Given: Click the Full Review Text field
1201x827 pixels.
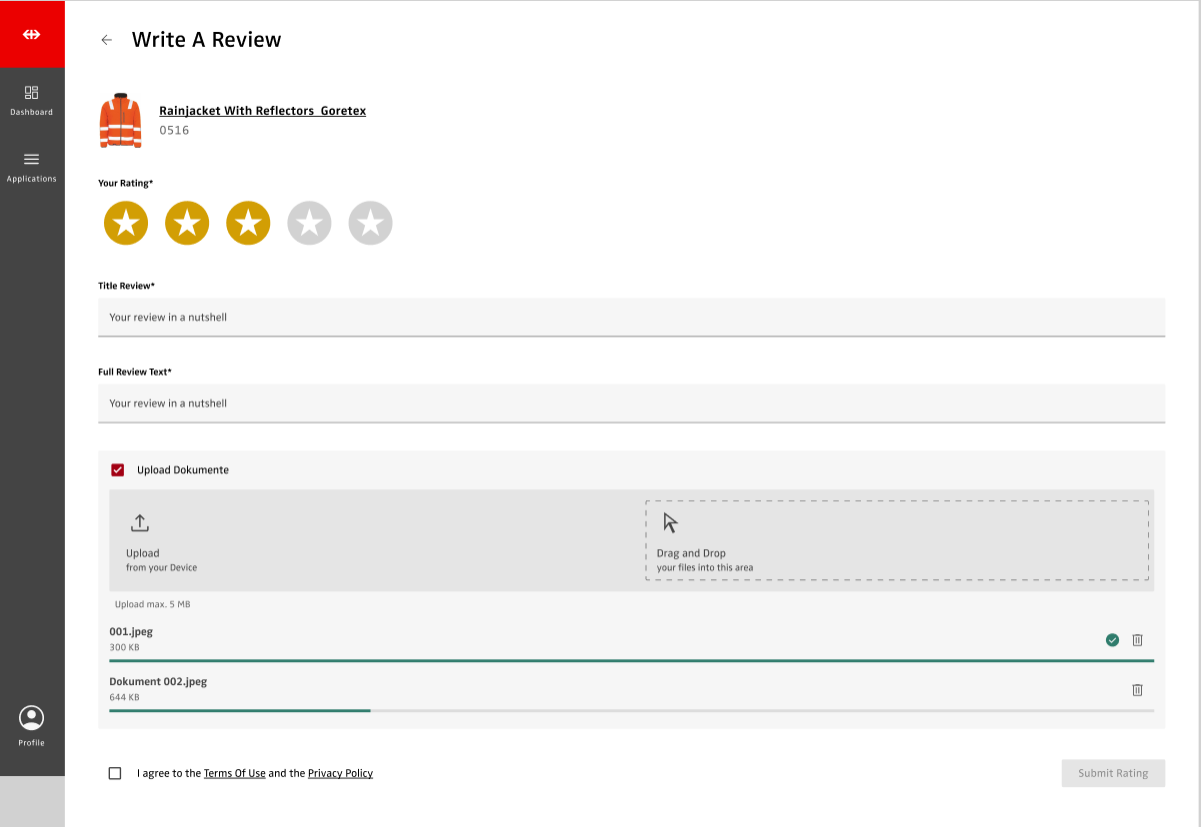Looking at the screenshot, I should pos(631,403).
